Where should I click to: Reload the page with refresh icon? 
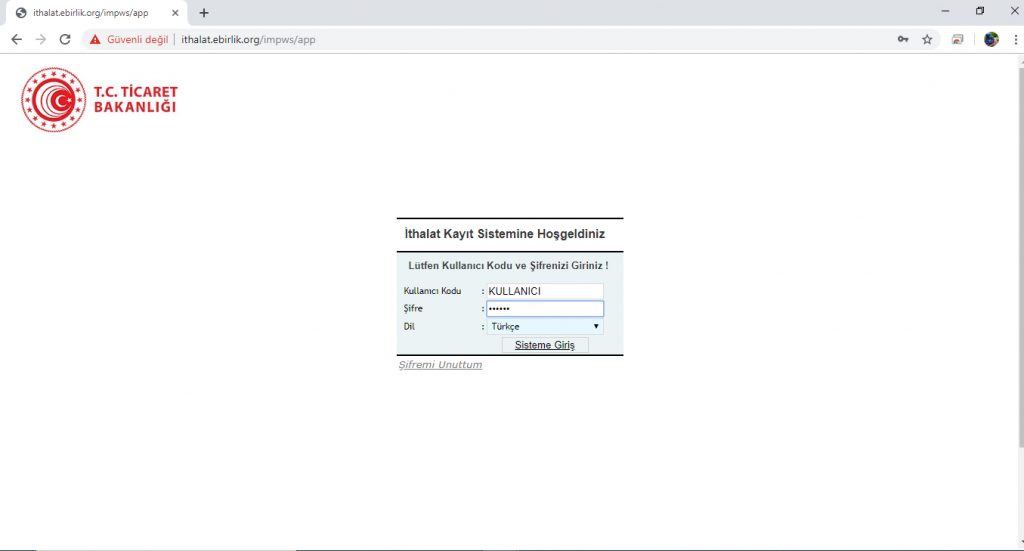(65, 40)
